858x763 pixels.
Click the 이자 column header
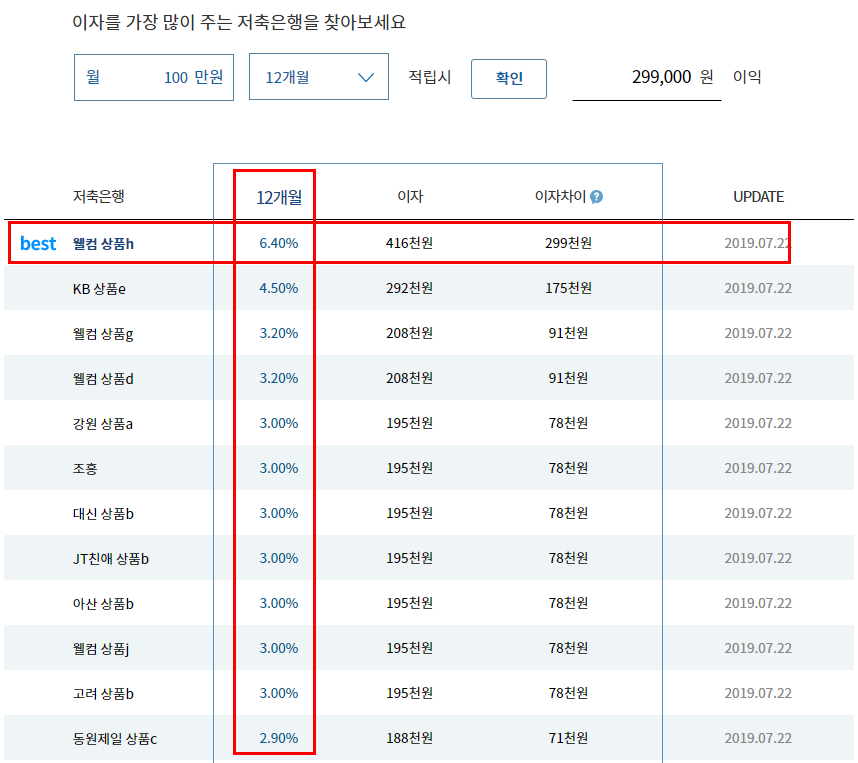click(x=410, y=196)
